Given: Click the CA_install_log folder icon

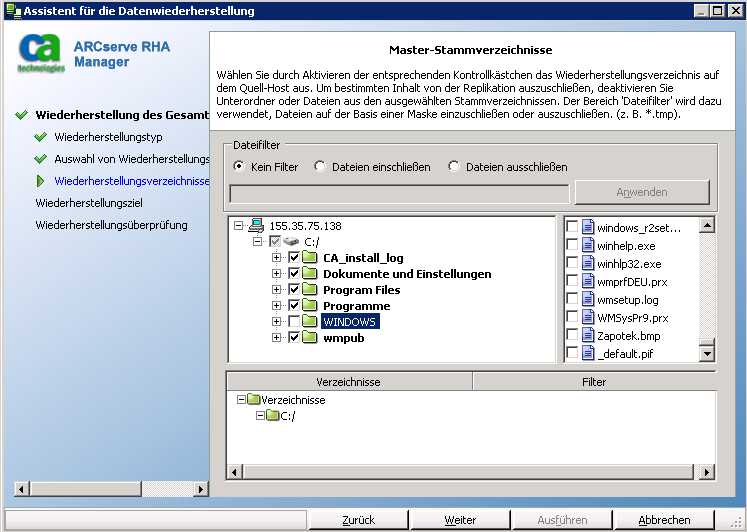Looking at the screenshot, I should tap(310, 258).
